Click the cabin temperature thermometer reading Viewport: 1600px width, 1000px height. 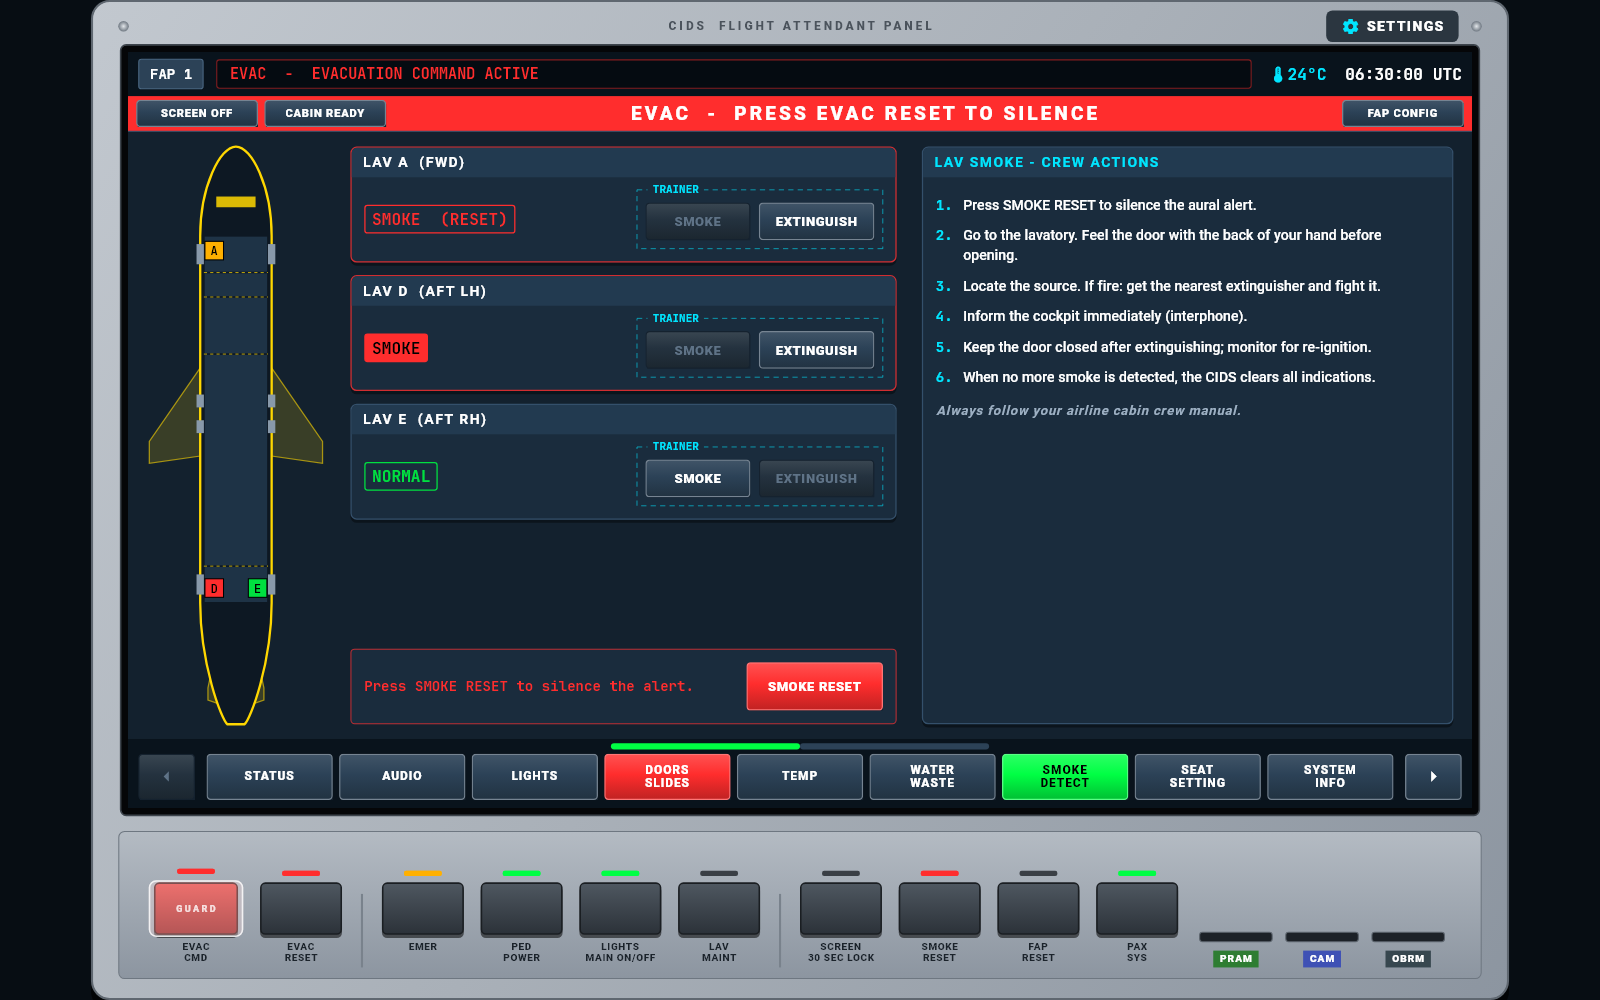click(1299, 74)
